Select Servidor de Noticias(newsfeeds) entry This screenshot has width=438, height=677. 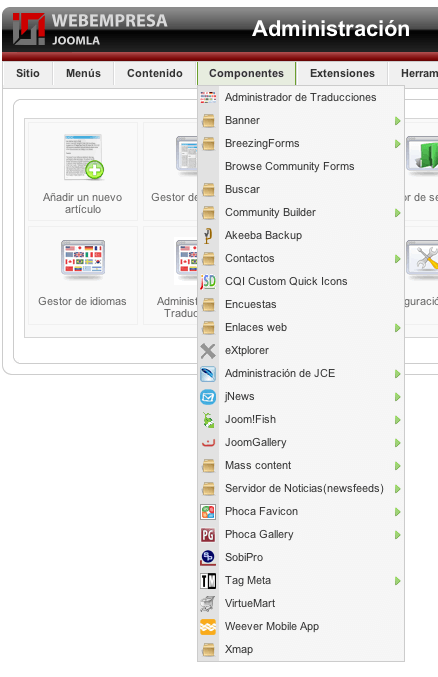coord(301,489)
